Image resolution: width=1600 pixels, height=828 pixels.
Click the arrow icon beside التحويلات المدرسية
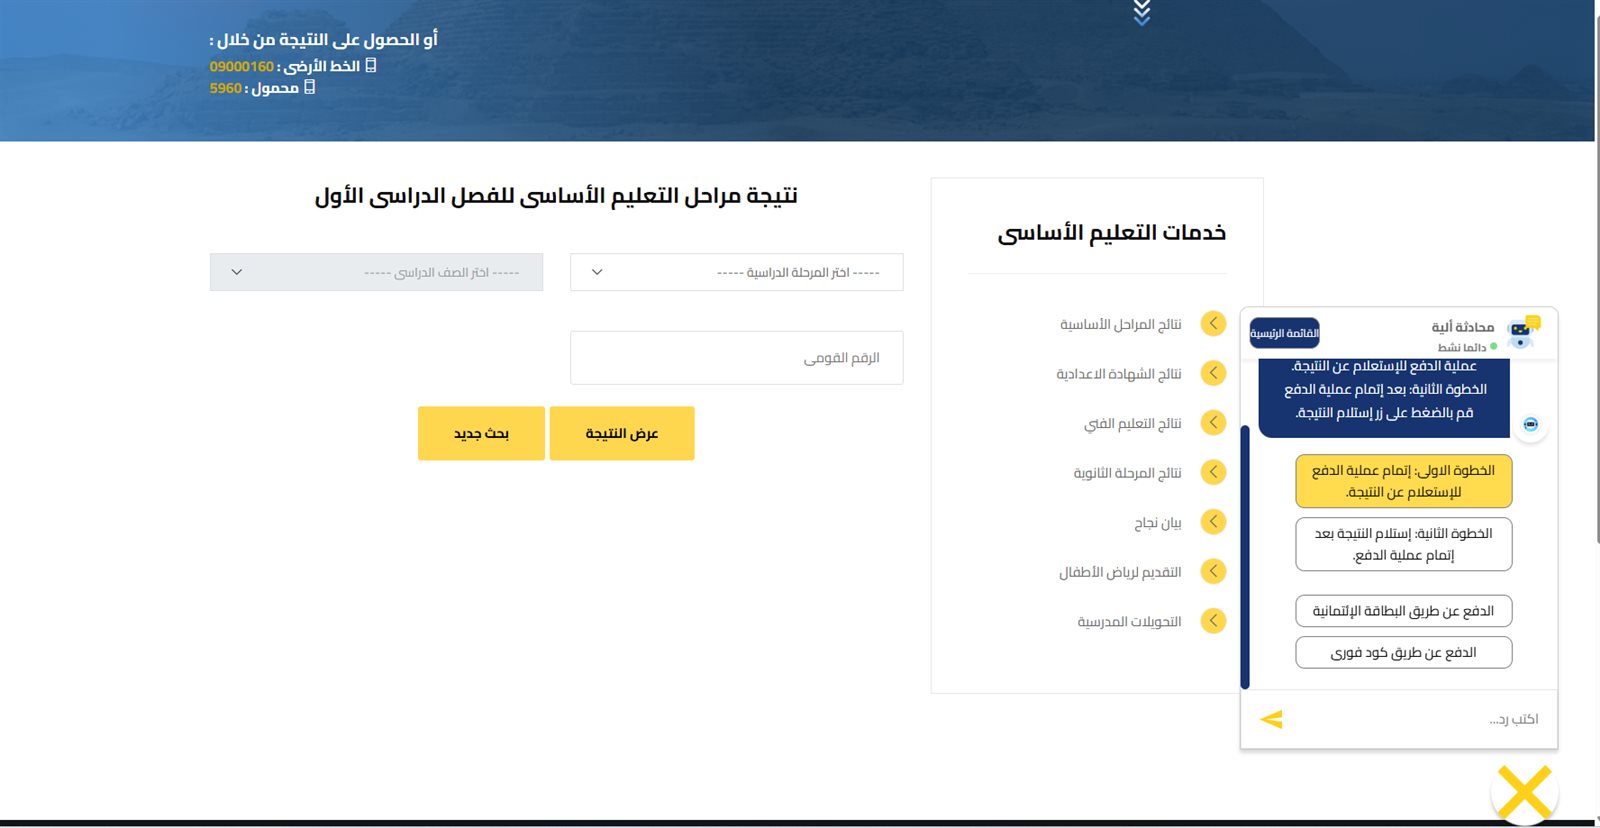click(x=1213, y=621)
